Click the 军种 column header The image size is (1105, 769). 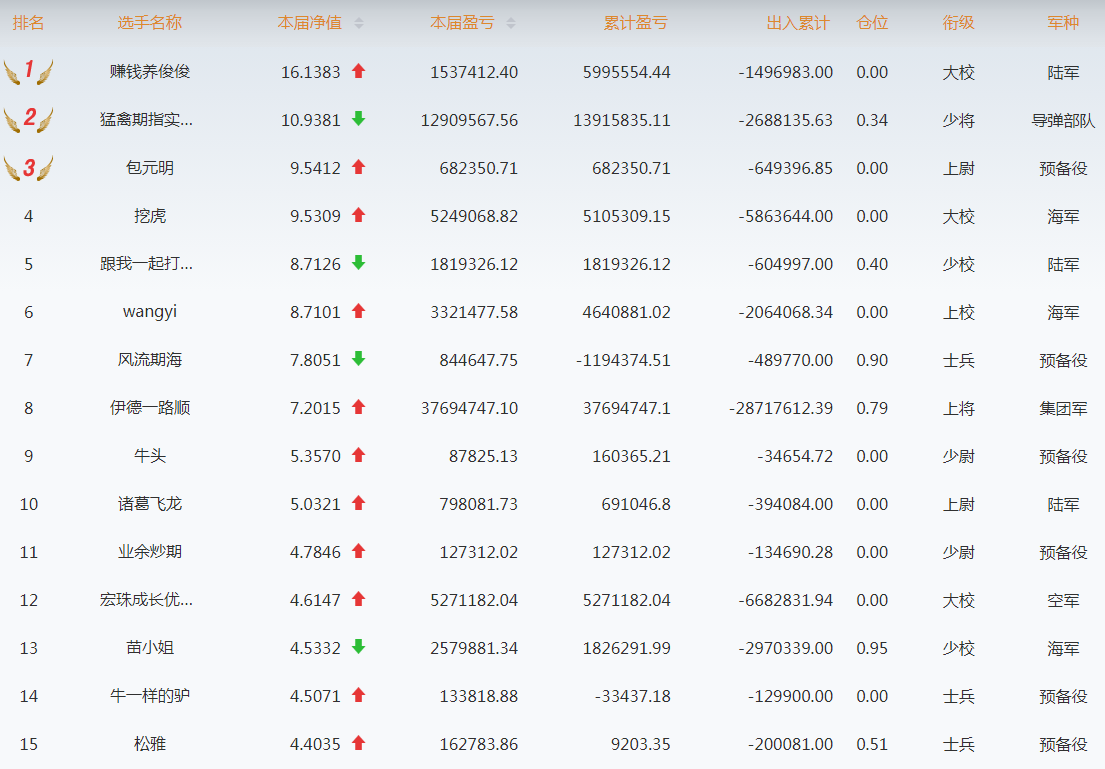tap(1063, 23)
